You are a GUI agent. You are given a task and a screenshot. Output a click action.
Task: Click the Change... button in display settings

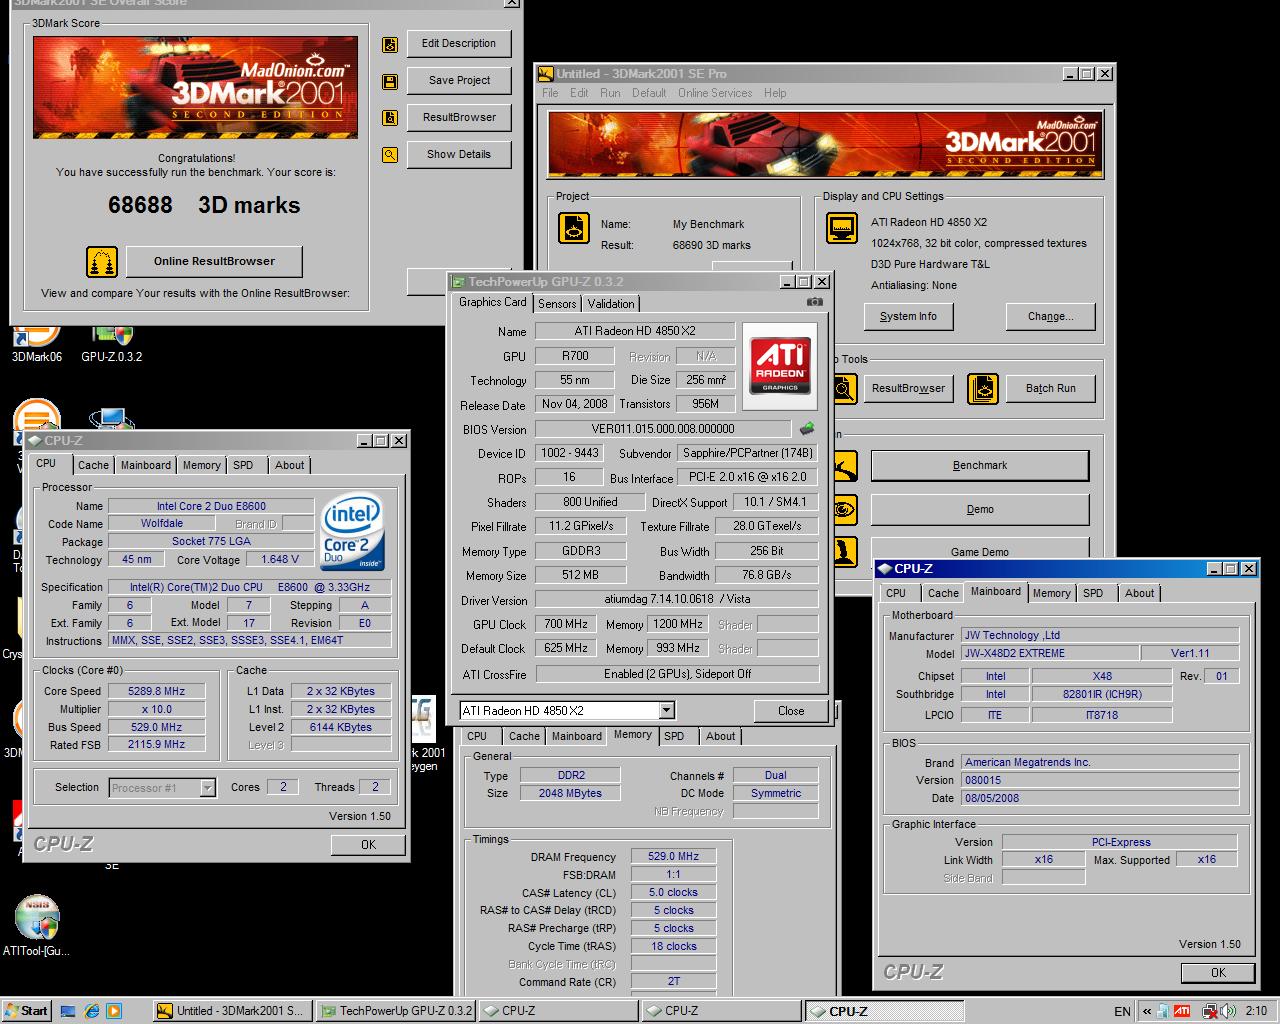pos(1050,317)
